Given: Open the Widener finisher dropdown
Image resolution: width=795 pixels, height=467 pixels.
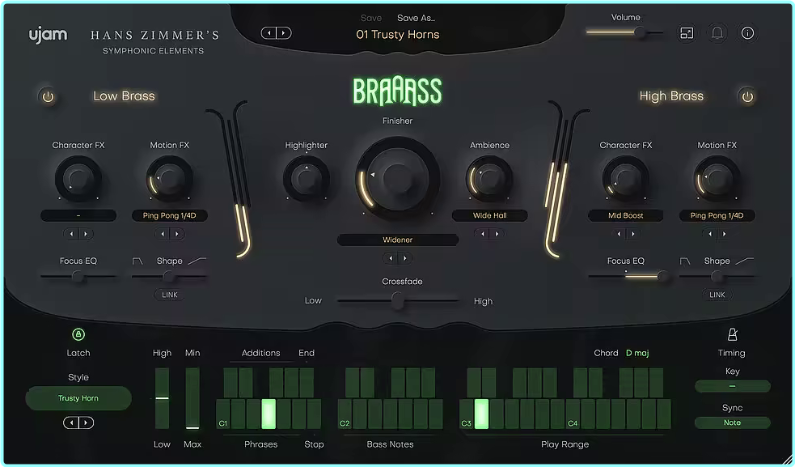Looking at the screenshot, I should coord(398,240).
